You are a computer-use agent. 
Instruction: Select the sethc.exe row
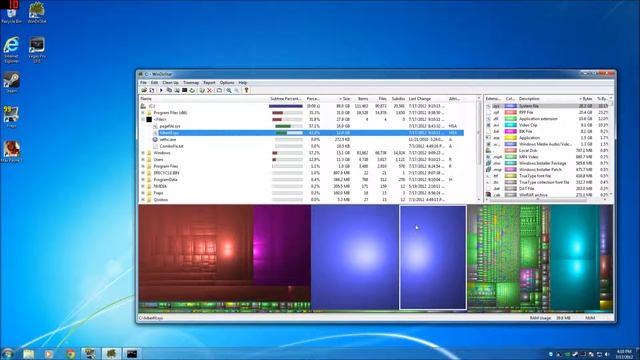(302, 140)
